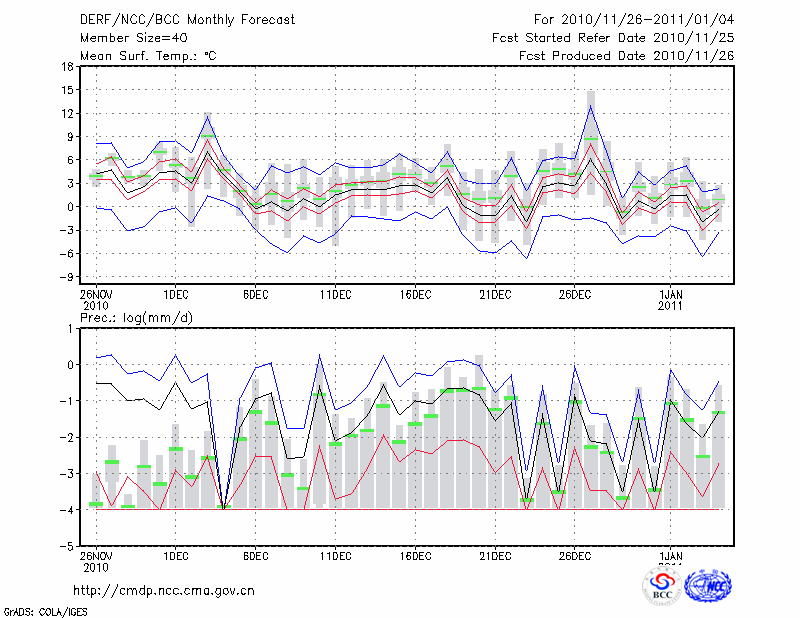Click the BCC logo icon
The width and height of the screenshot is (800, 618).
(x=662, y=586)
